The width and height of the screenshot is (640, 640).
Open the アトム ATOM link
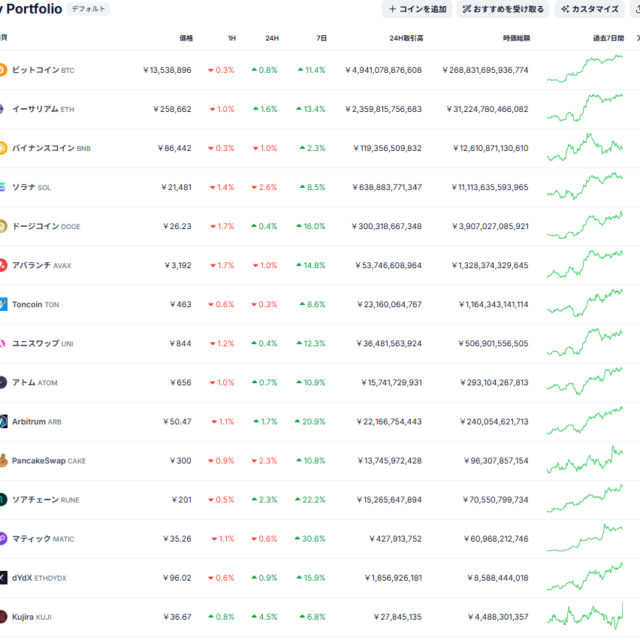(35, 382)
